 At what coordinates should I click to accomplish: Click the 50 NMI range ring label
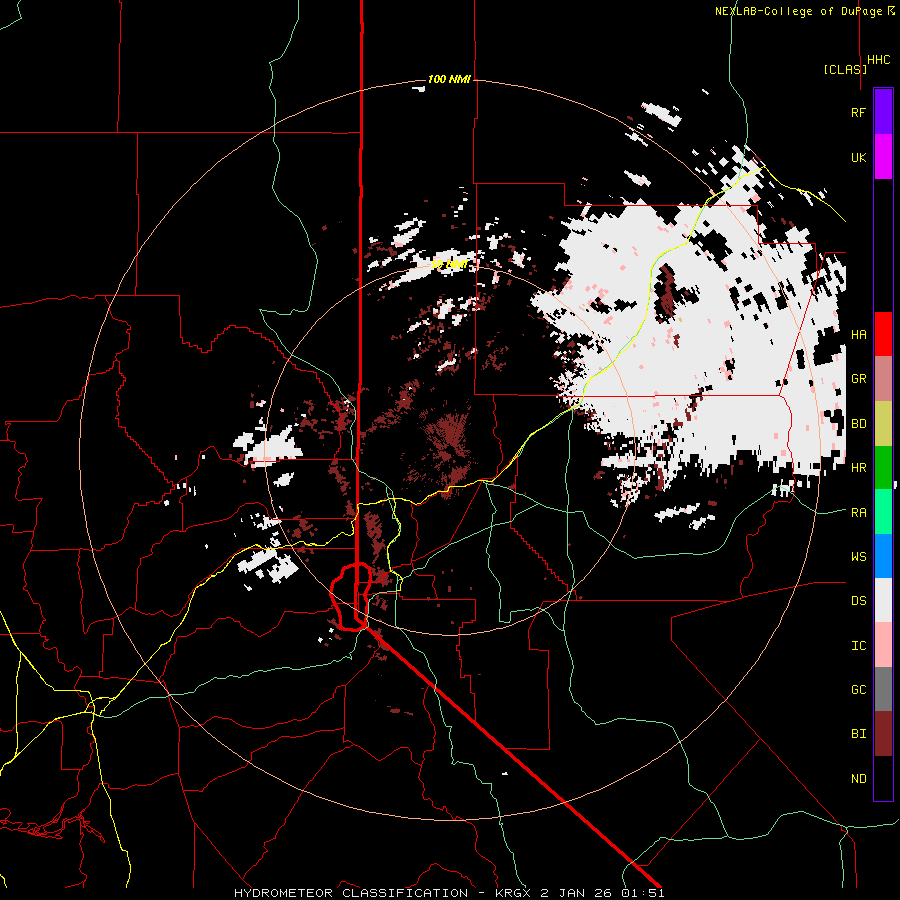coord(449,265)
